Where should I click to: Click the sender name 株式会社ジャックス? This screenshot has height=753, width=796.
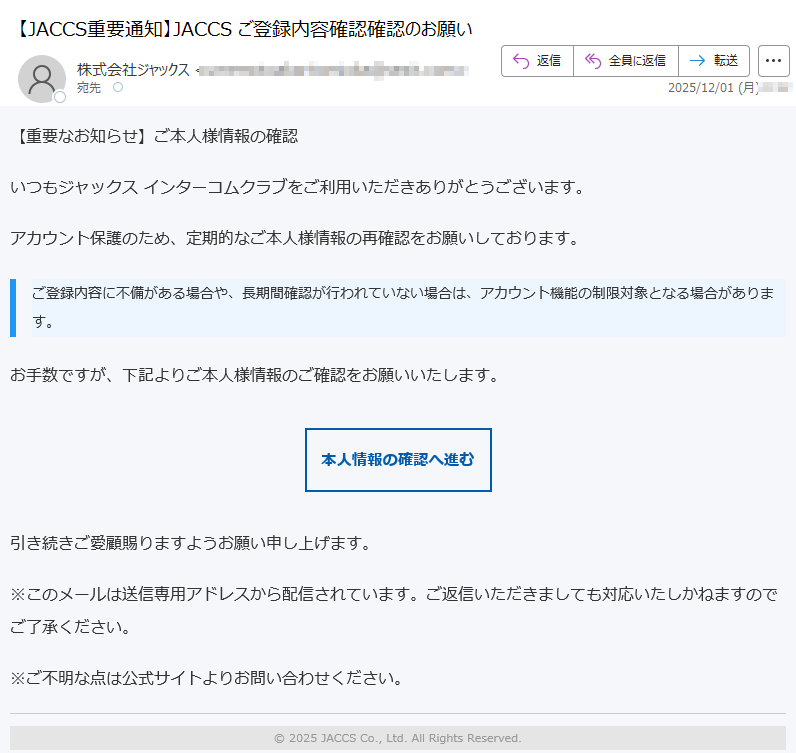133,69
